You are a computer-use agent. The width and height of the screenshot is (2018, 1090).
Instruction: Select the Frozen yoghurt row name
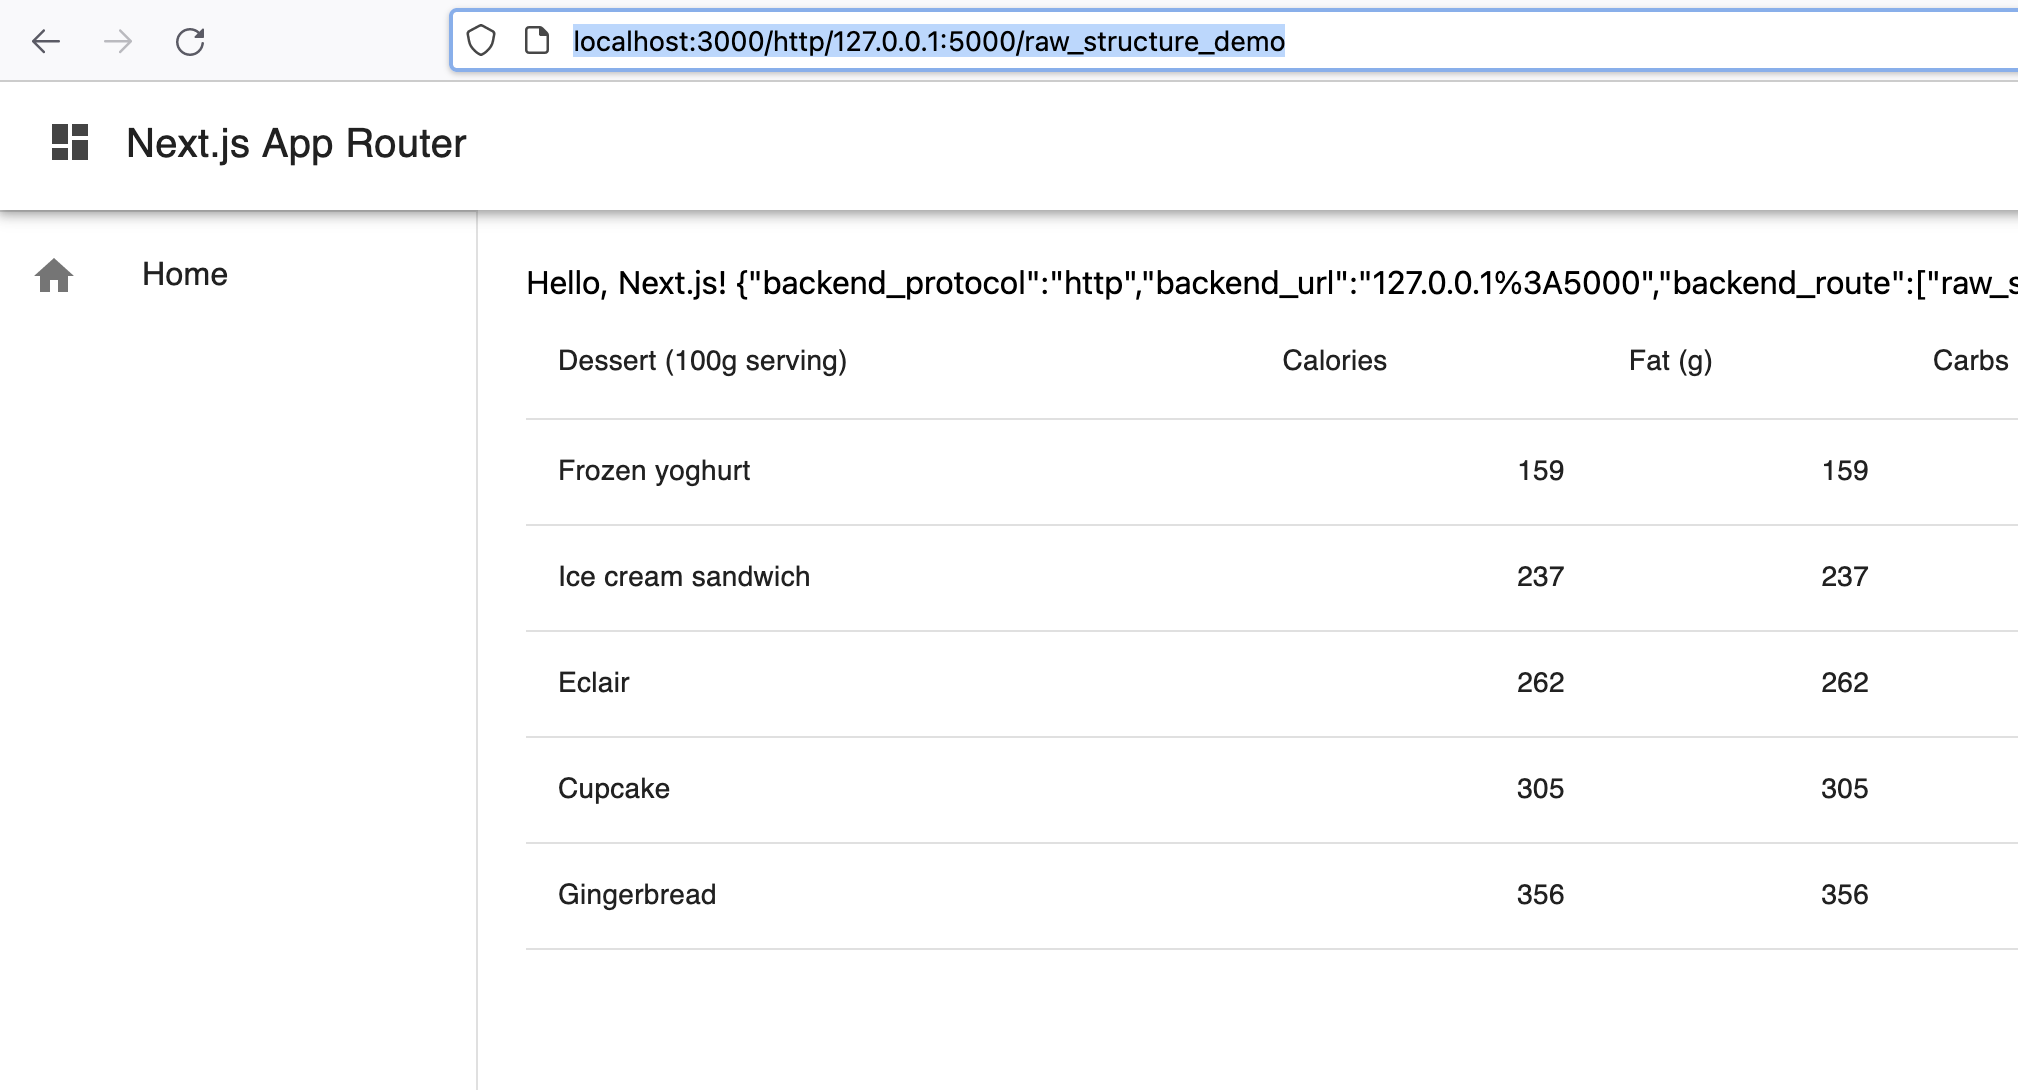[x=654, y=471]
